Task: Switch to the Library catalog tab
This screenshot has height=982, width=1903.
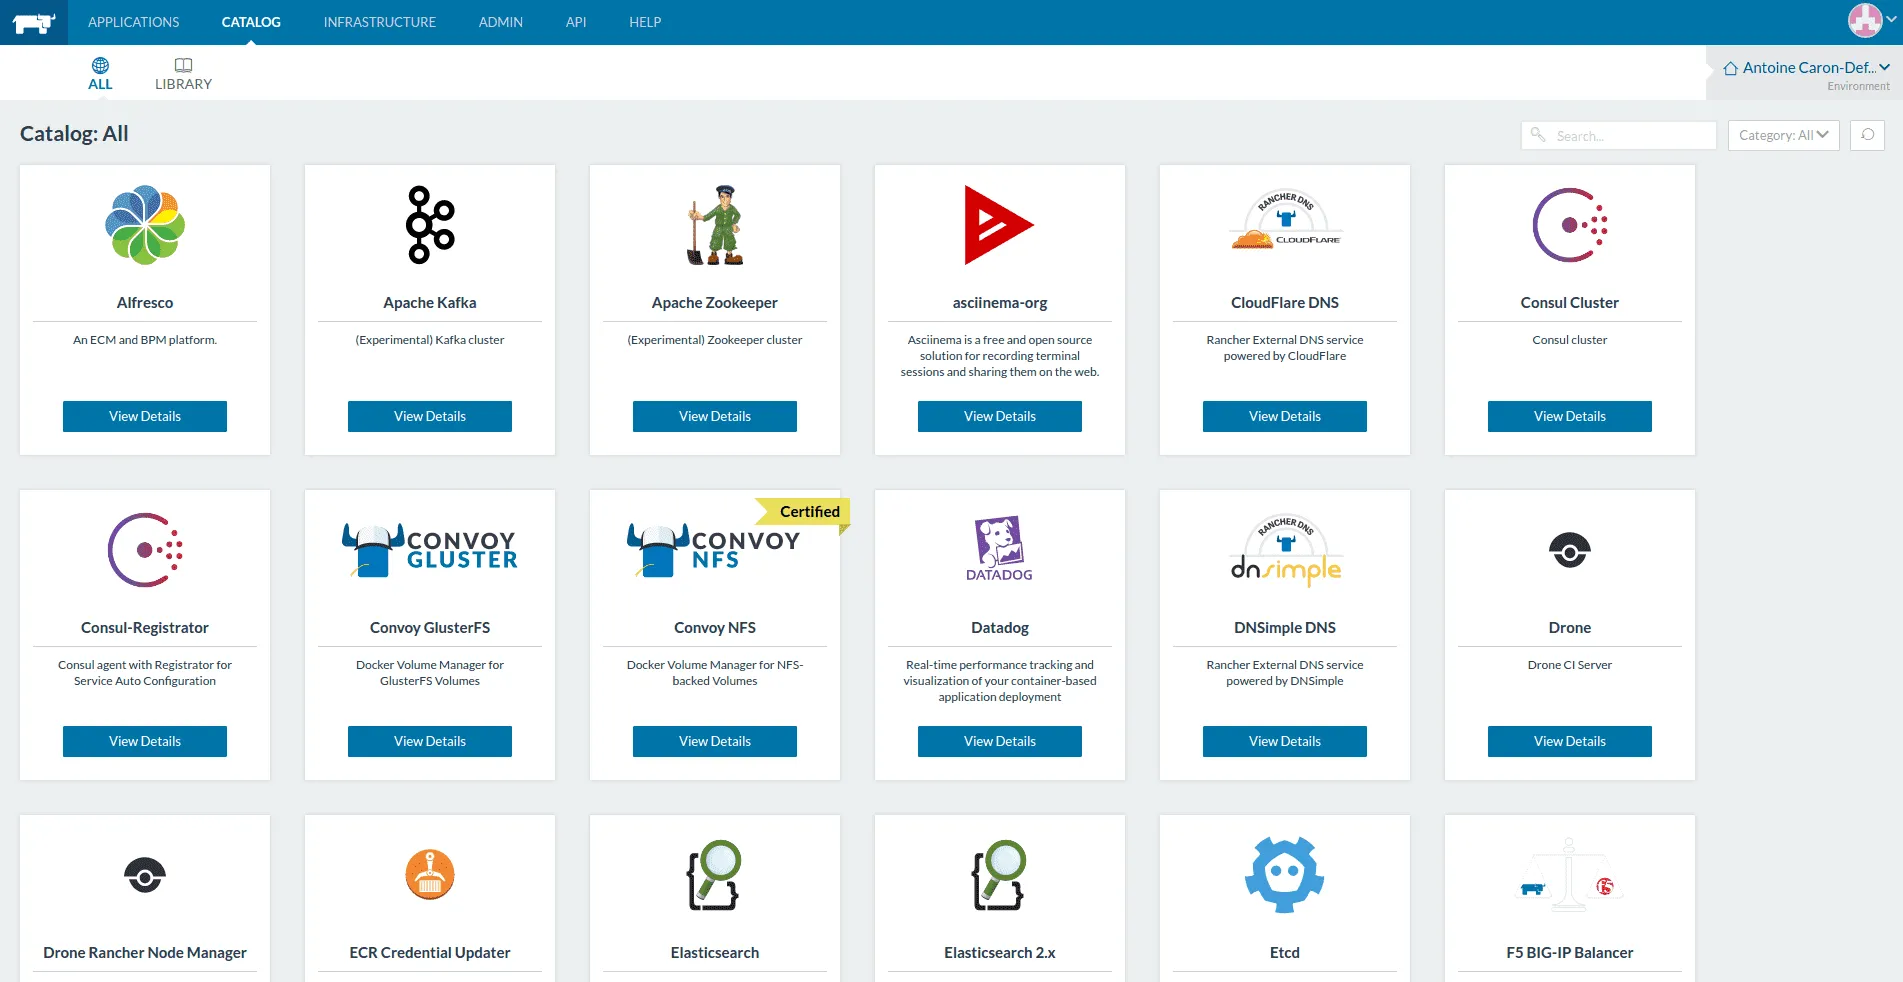Action: click(183, 74)
